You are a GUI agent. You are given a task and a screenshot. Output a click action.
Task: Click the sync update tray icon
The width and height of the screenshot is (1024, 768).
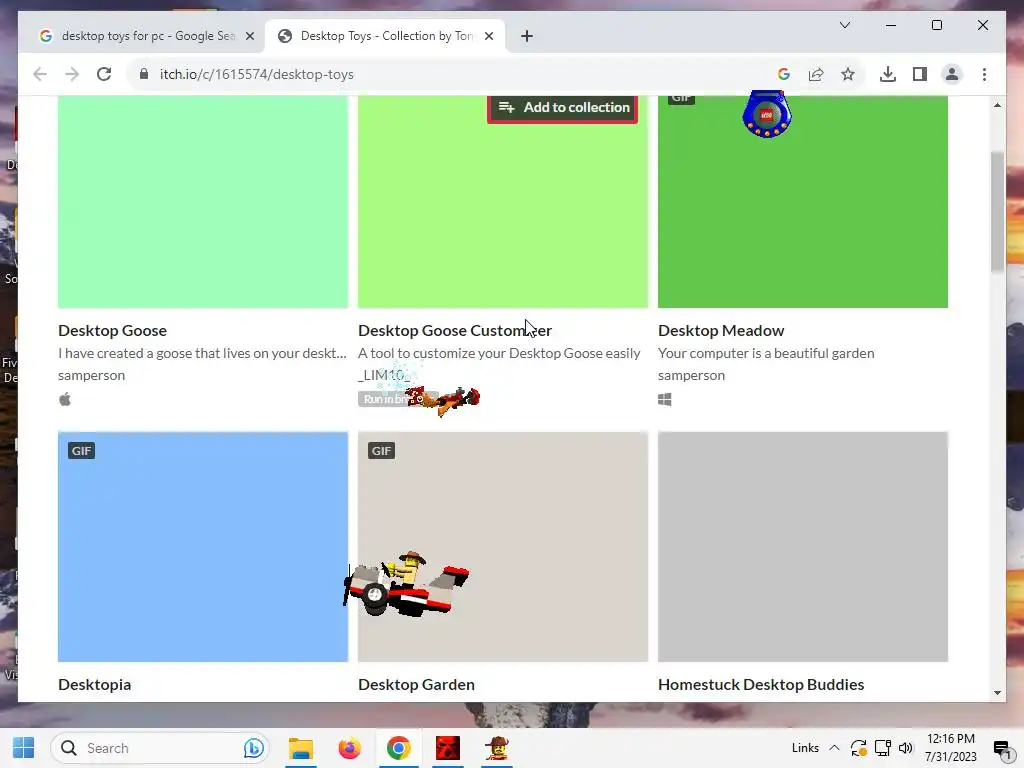coord(858,748)
